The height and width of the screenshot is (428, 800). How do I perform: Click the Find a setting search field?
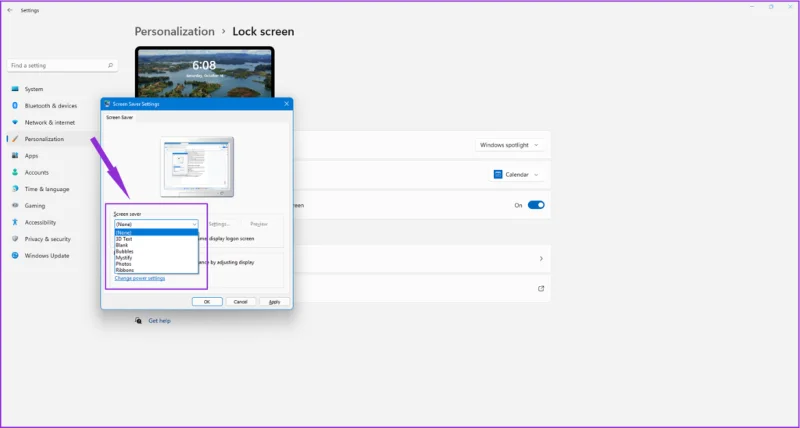[x=62, y=65]
